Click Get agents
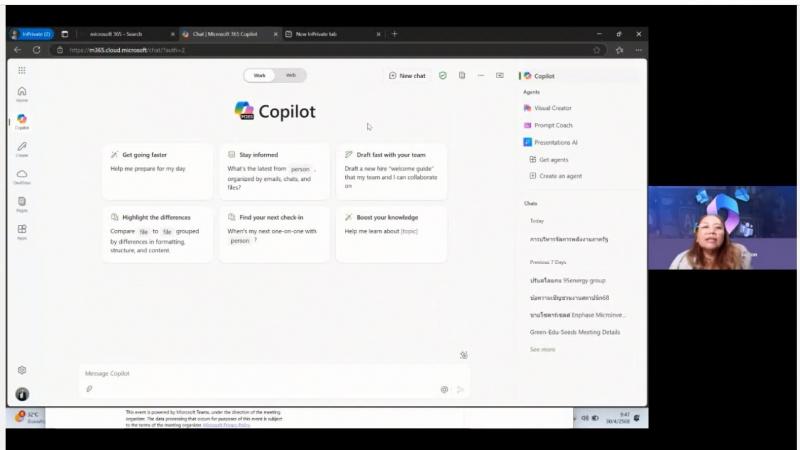The height and width of the screenshot is (450, 800). [x=549, y=160]
